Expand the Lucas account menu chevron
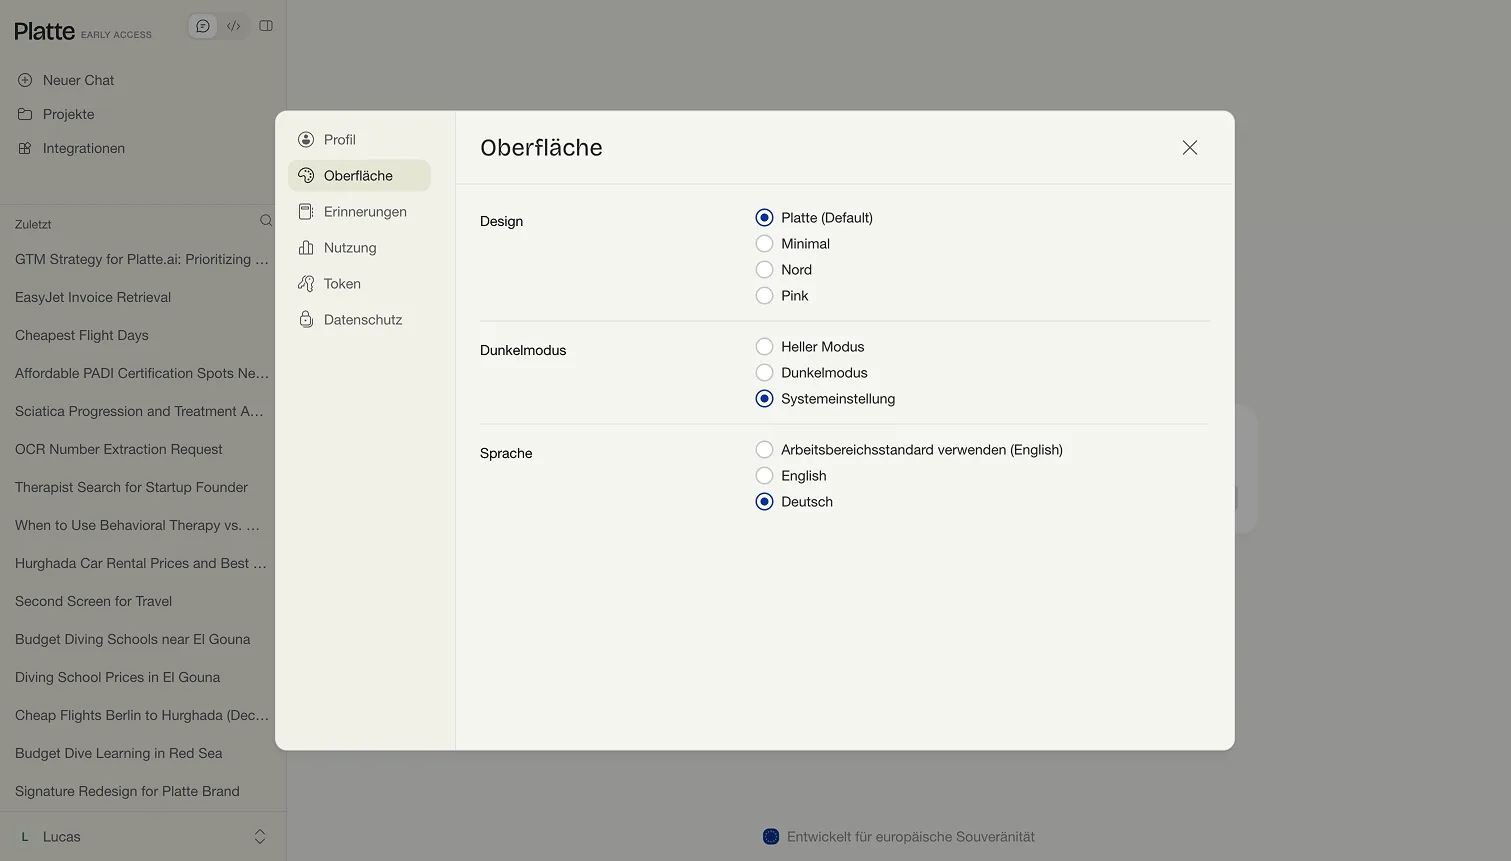 tap(260, 837)
